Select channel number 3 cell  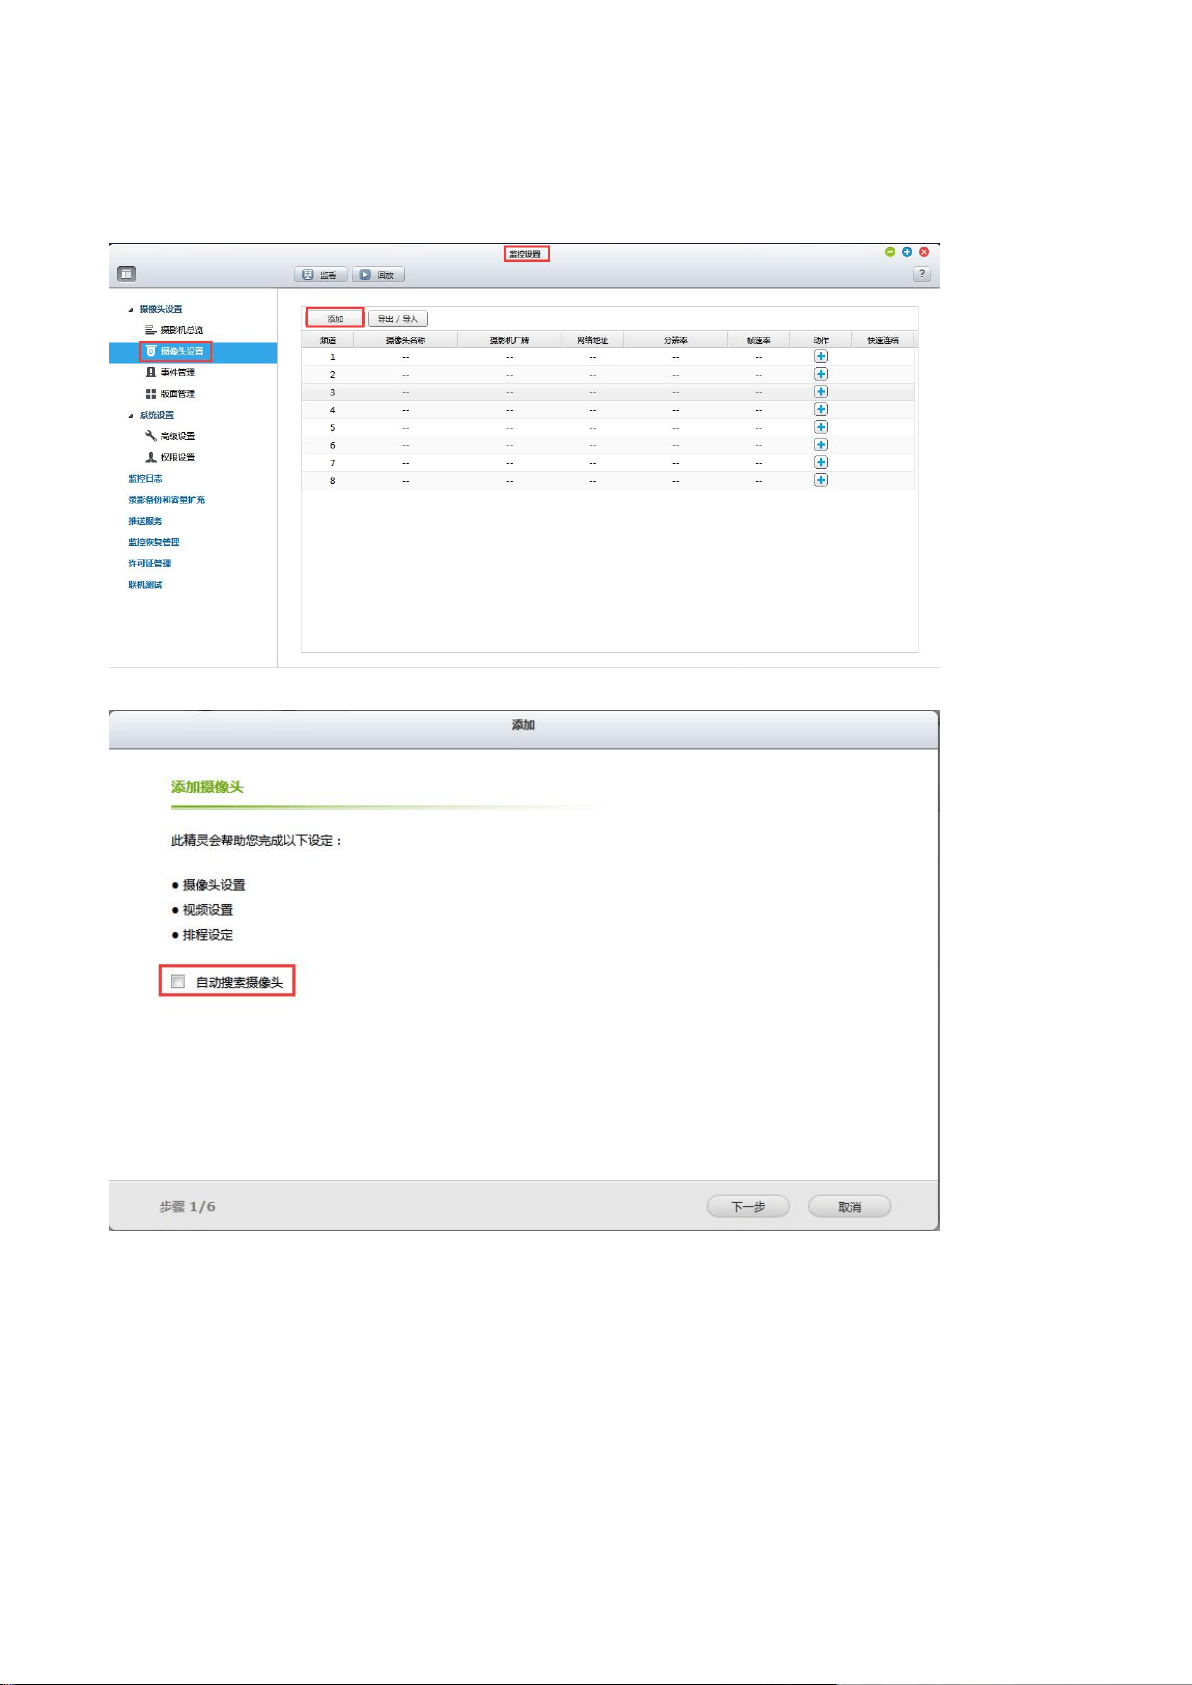pos(327,392)
